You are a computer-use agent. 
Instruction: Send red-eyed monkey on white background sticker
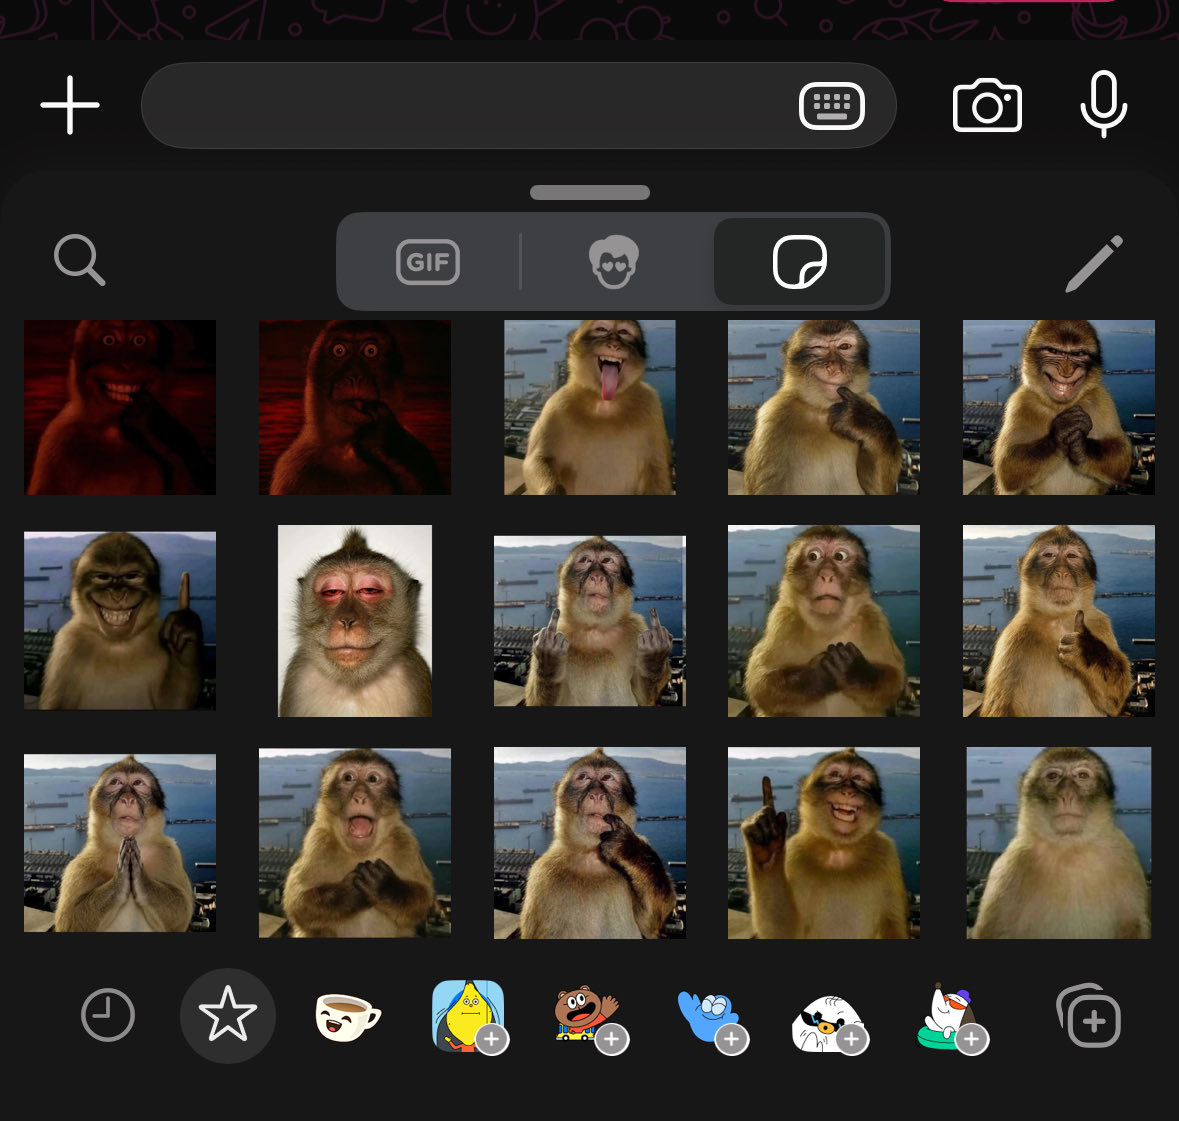tap(355, 620)
